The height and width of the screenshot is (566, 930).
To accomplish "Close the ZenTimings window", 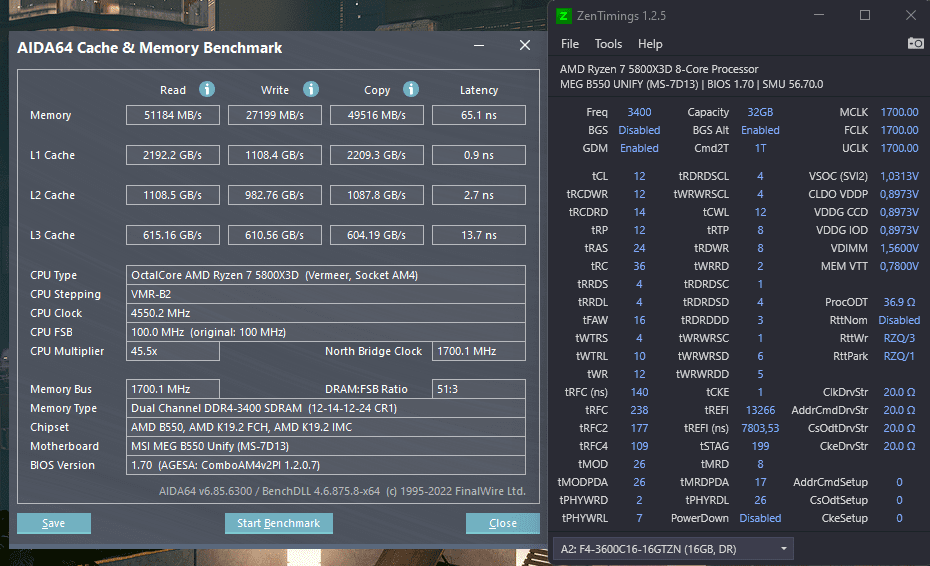I will (910, 15).
